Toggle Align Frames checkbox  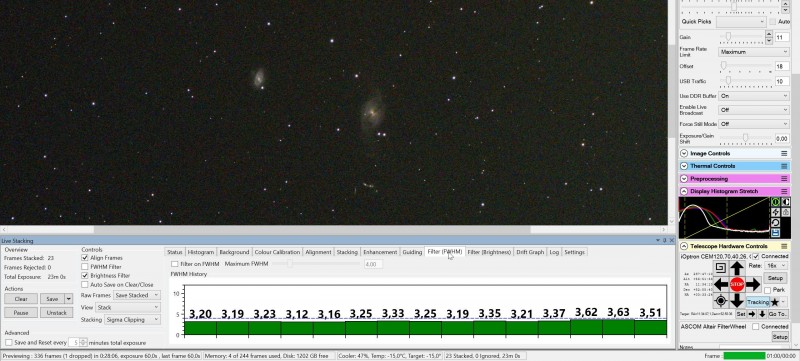pos(85,258)
